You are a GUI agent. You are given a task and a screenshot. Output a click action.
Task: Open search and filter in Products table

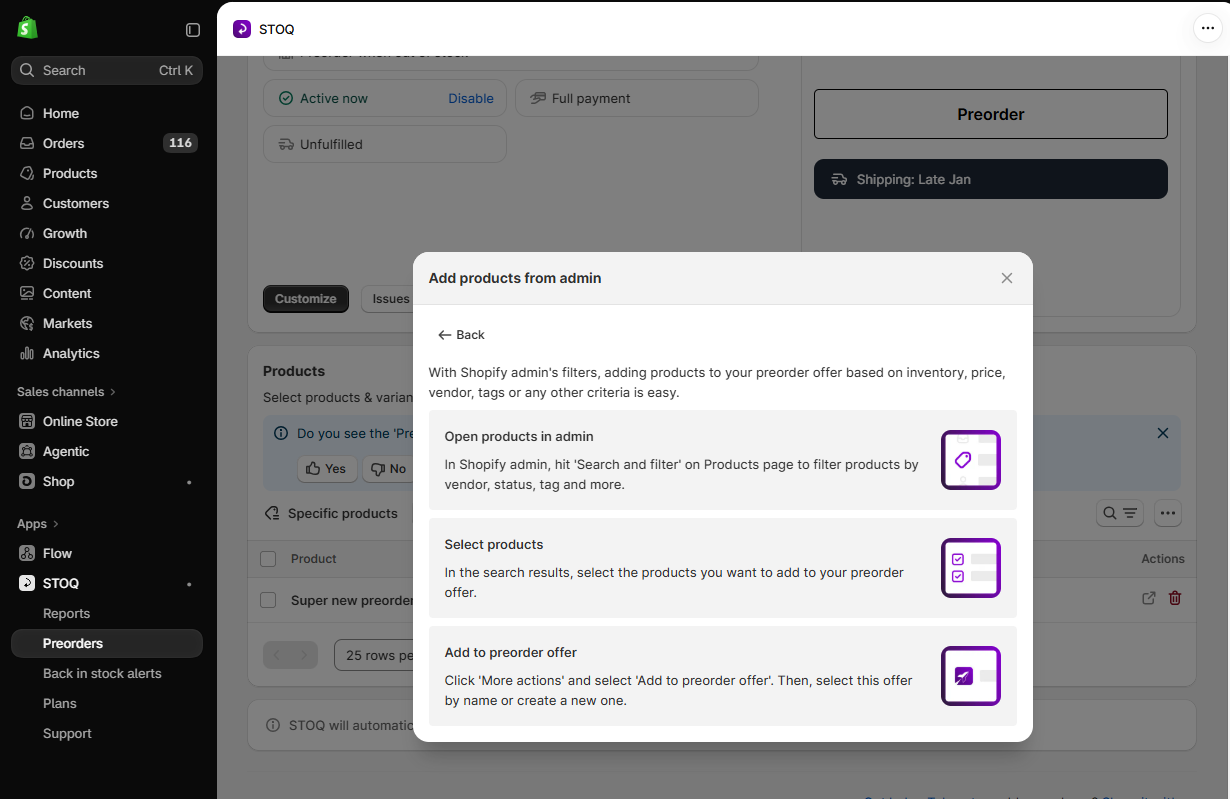1120,513
